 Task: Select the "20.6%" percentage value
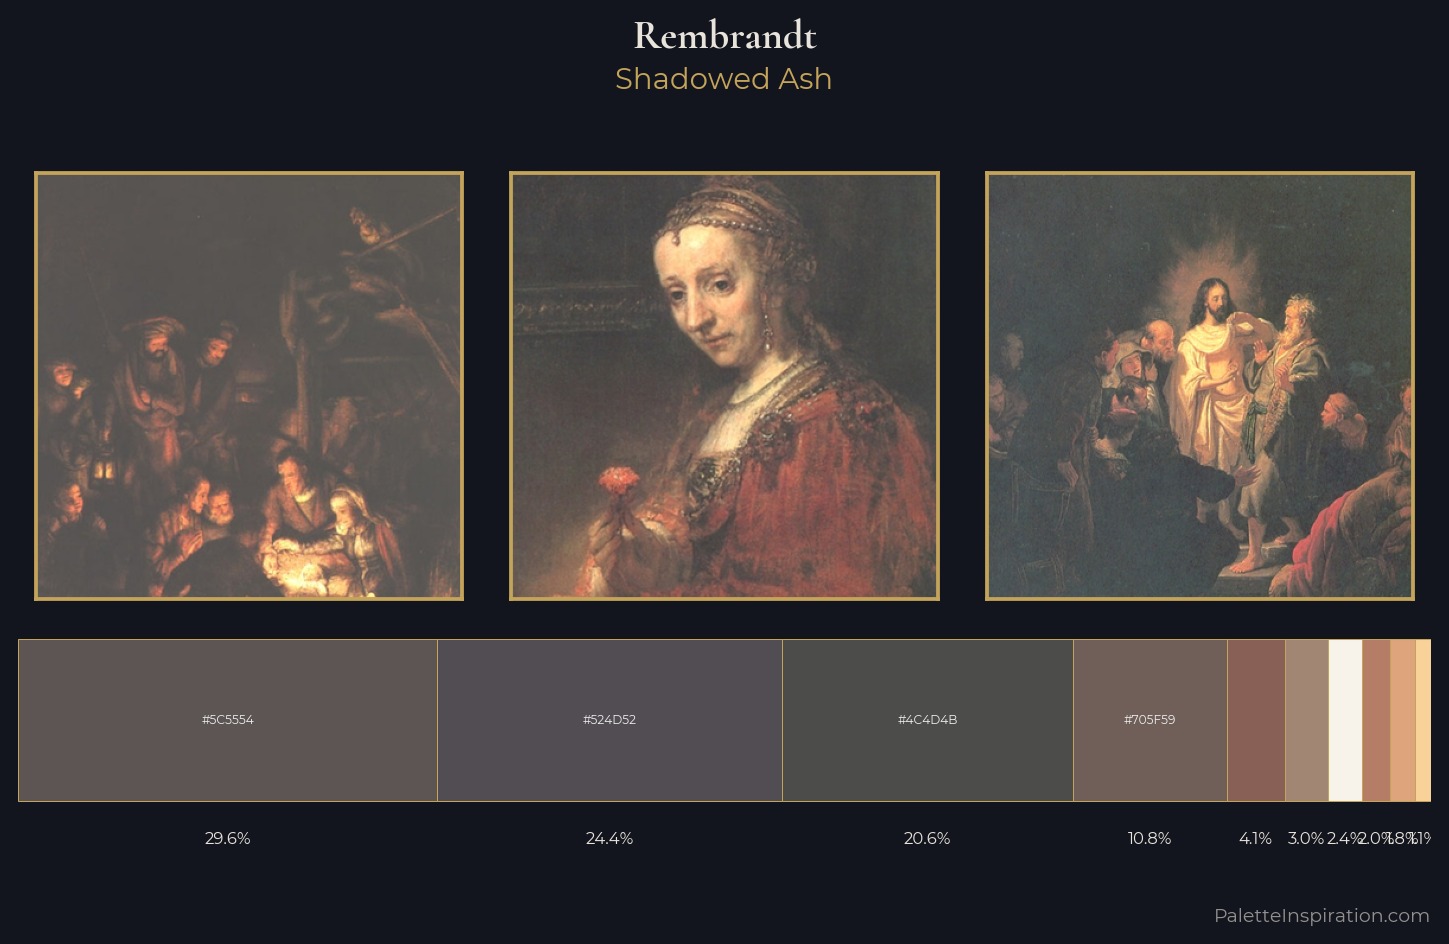pyautogui.click(x=927, y=838)
